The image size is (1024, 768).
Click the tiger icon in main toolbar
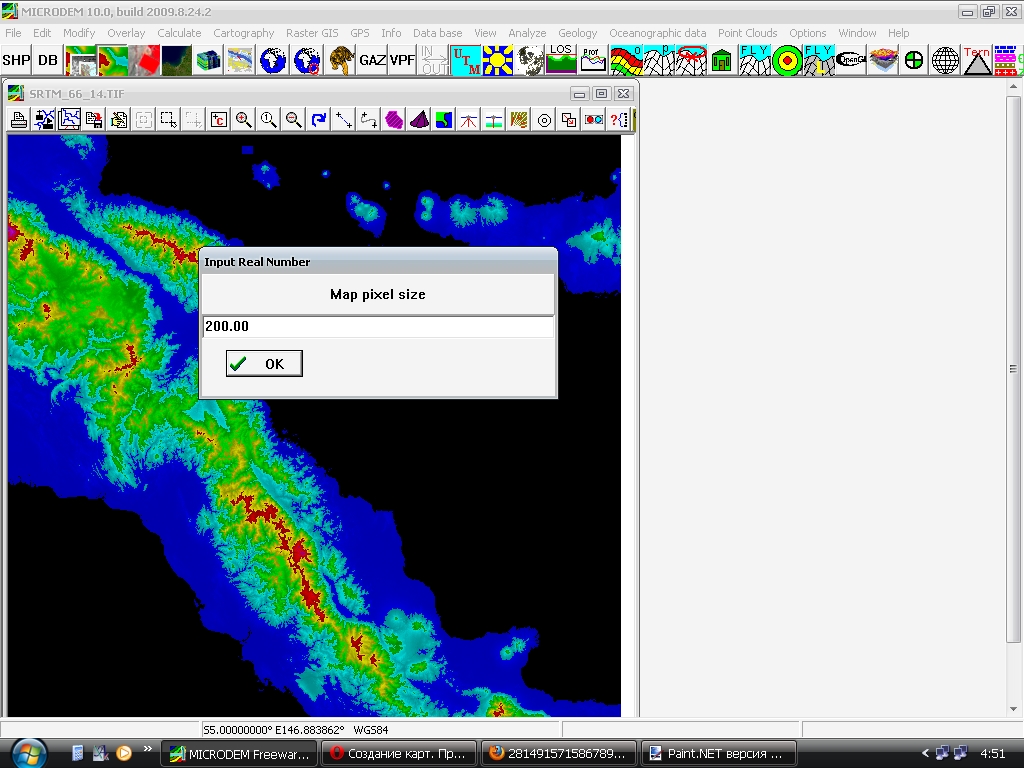click(x=340, y=61)
